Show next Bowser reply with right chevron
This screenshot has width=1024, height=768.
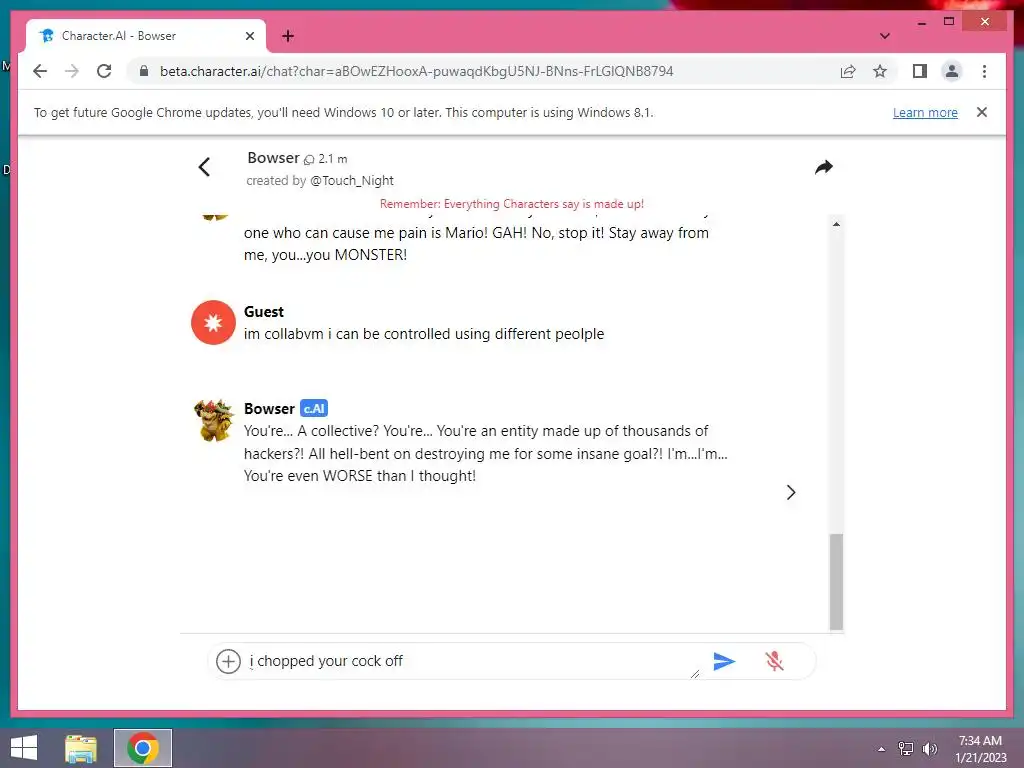click(x=791, y=492)
